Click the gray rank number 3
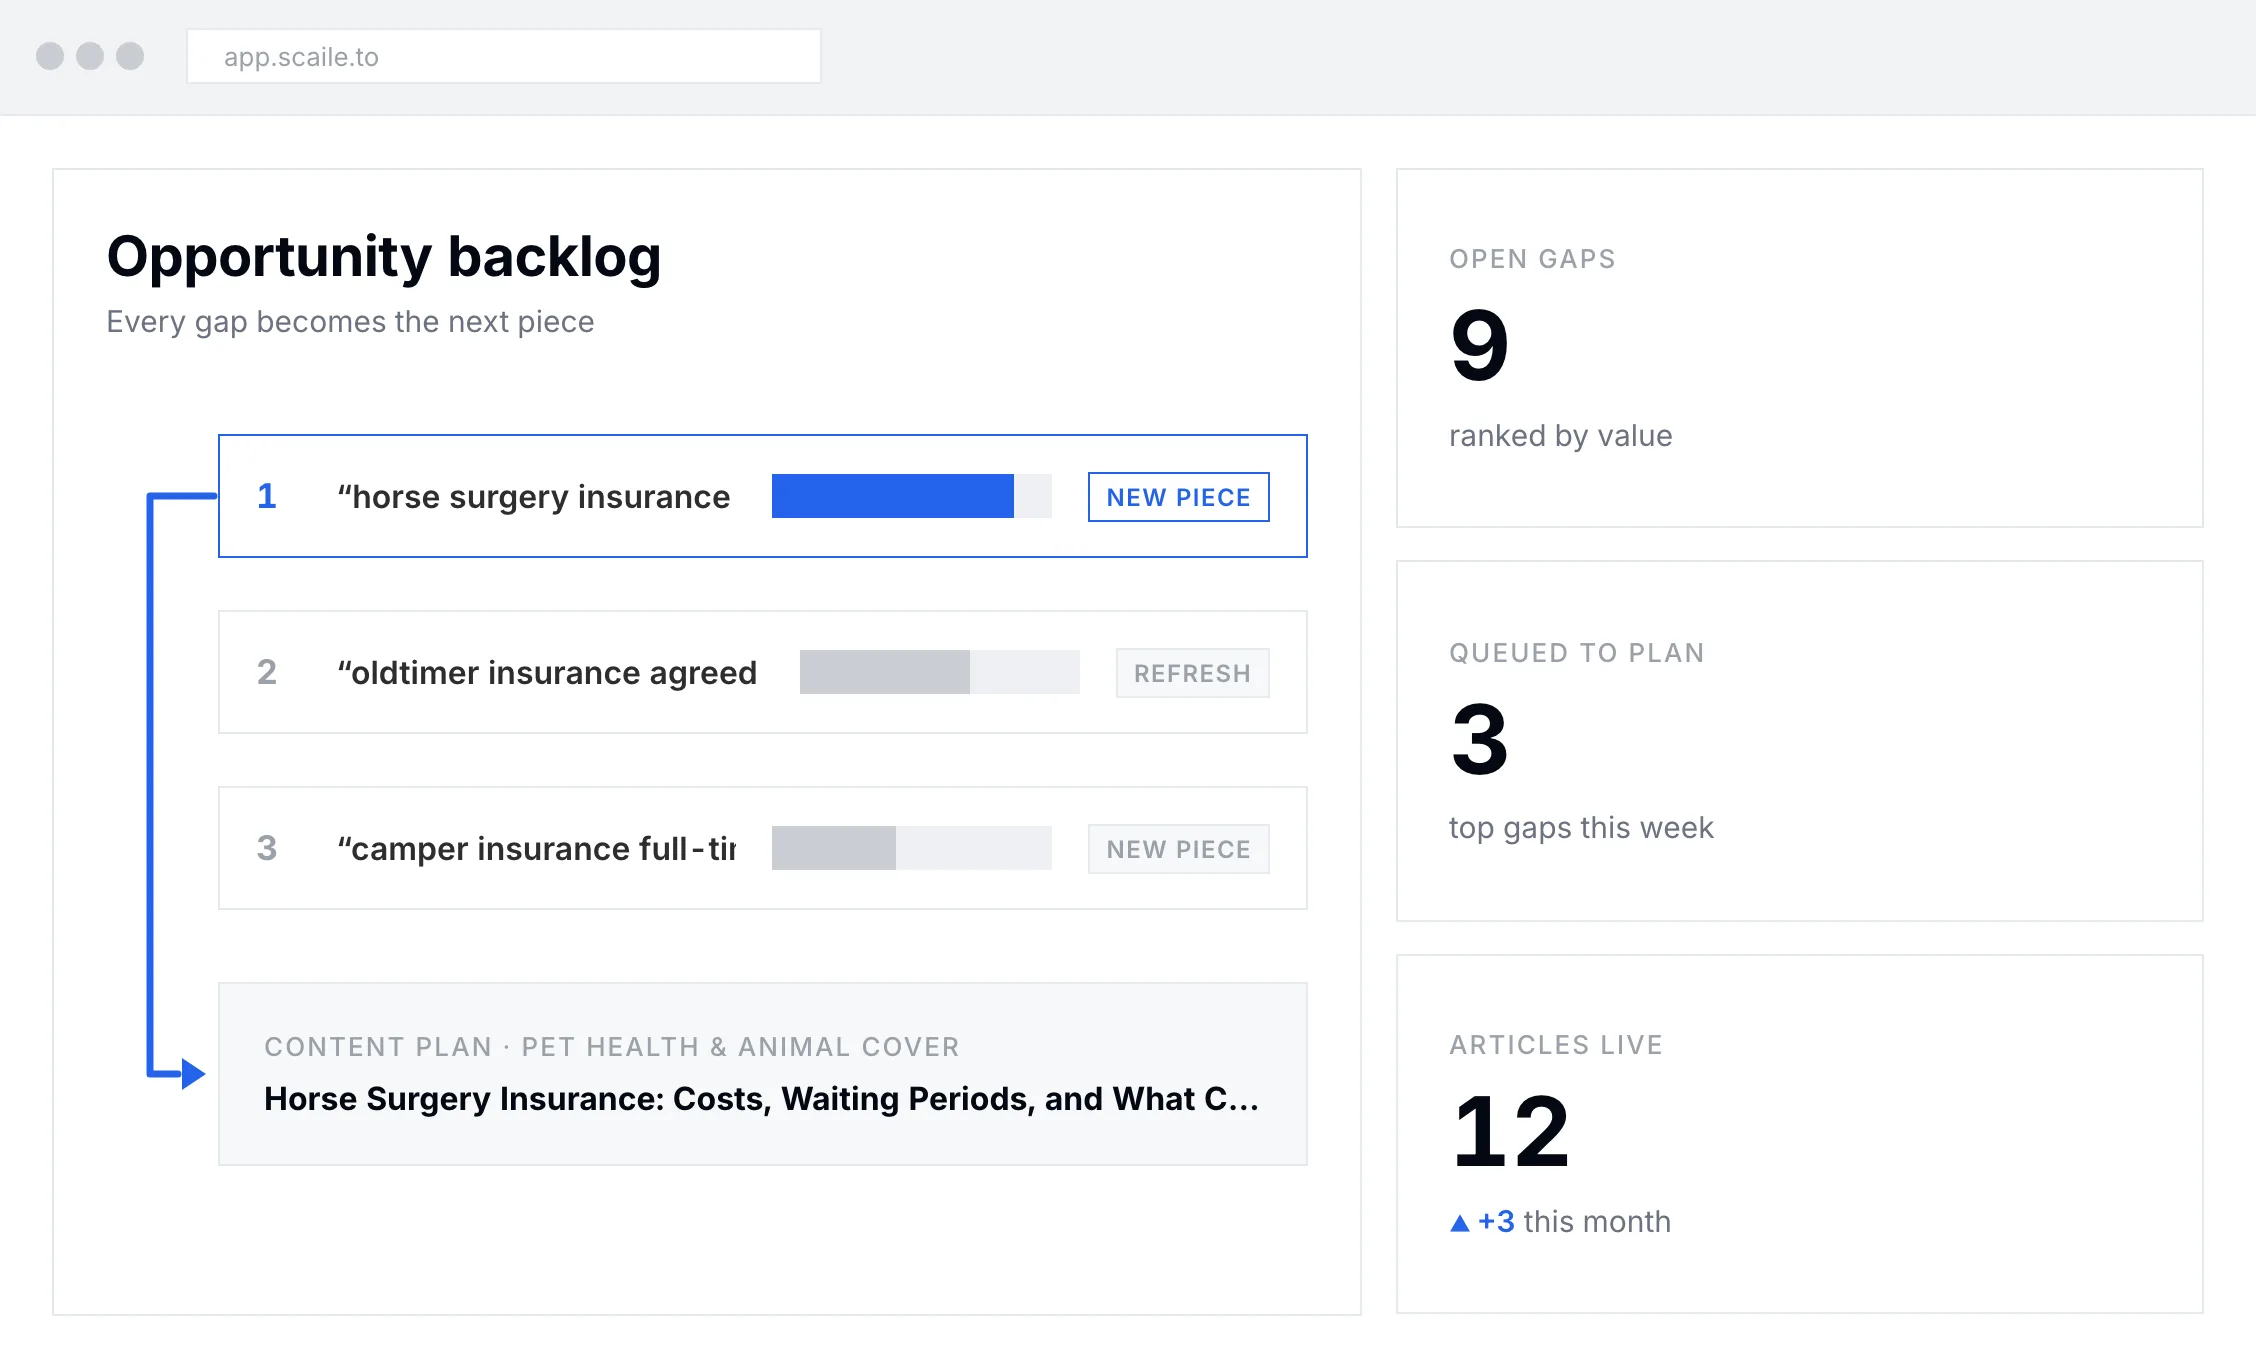Screen dimensions: 2256x1368 click(x=266, y=848)
